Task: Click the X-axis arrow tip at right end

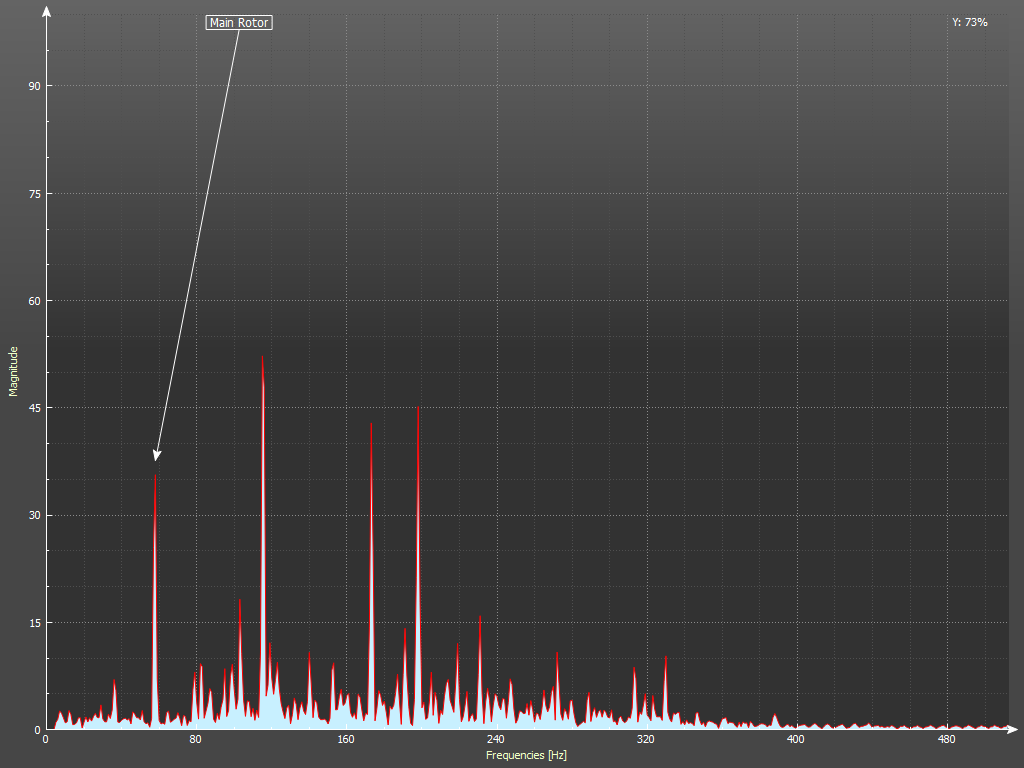Action: click(x=1016, y=729)
